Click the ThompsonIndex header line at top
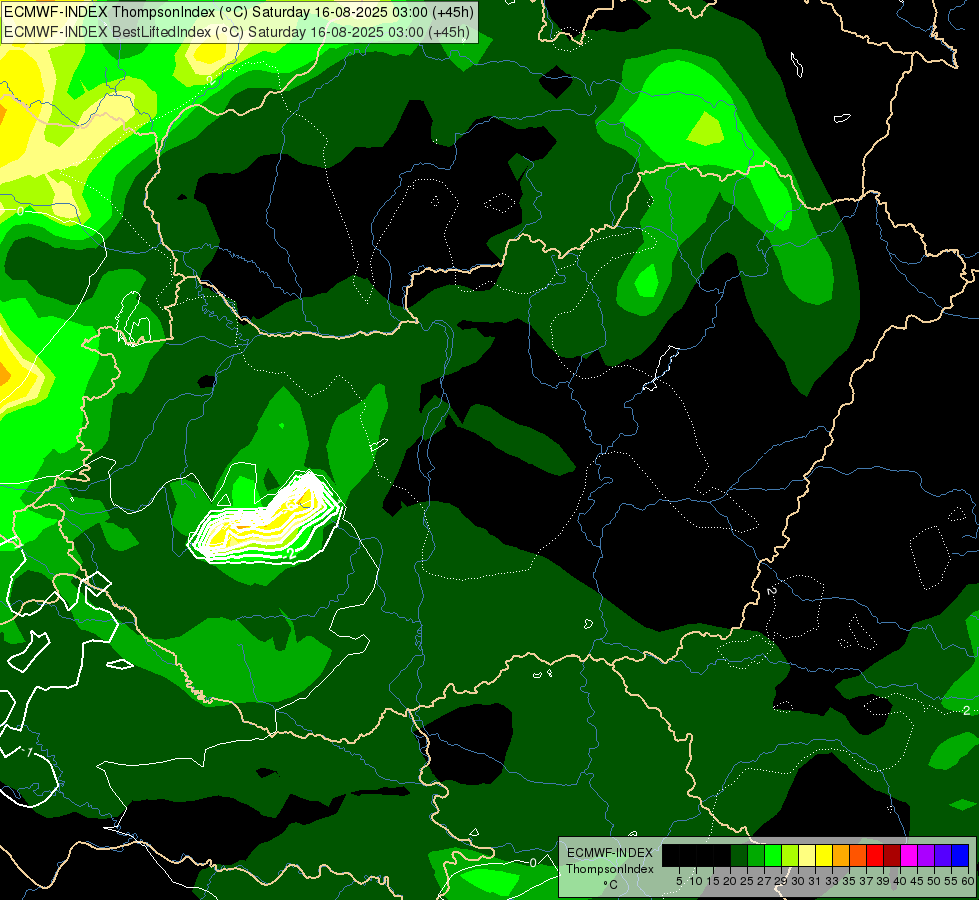 pos(239,12)
